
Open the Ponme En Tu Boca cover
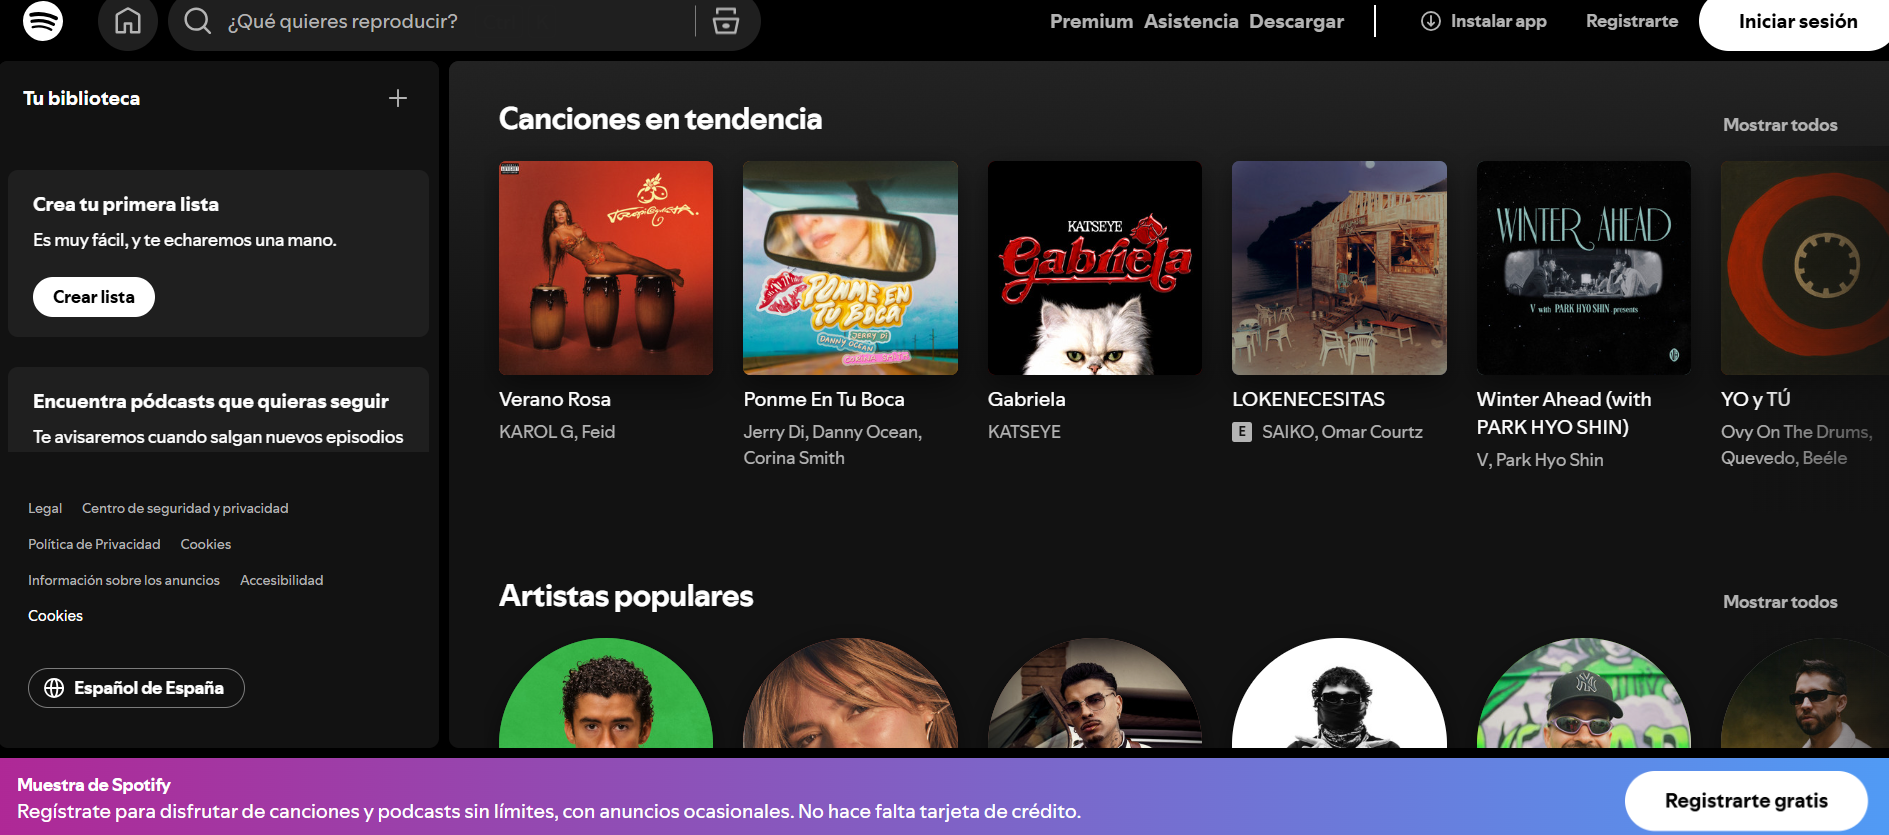tap(850, 268)
